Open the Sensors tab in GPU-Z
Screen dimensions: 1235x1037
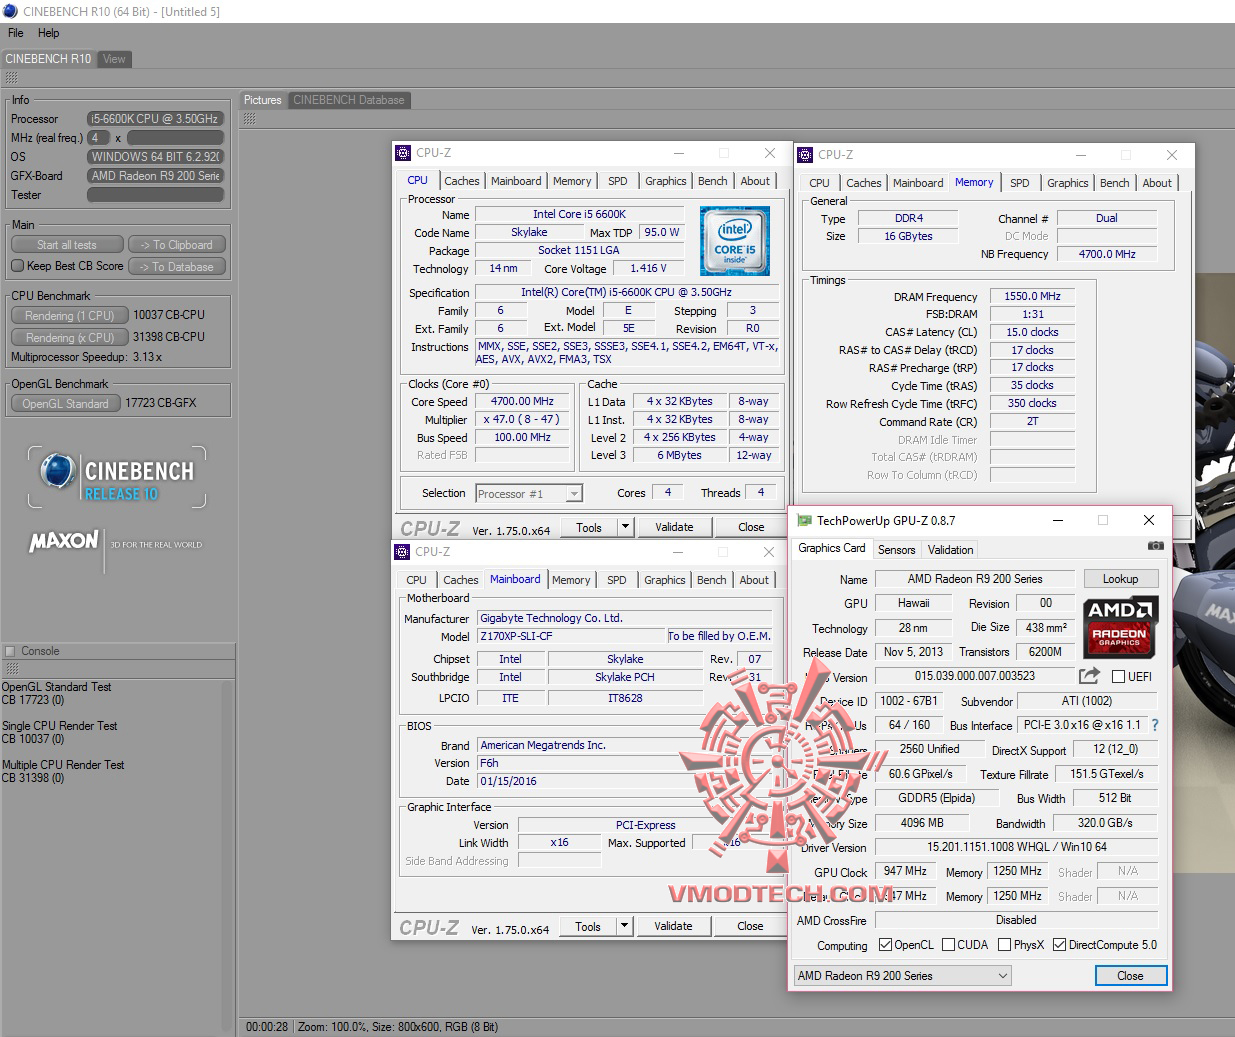point(896,550)
